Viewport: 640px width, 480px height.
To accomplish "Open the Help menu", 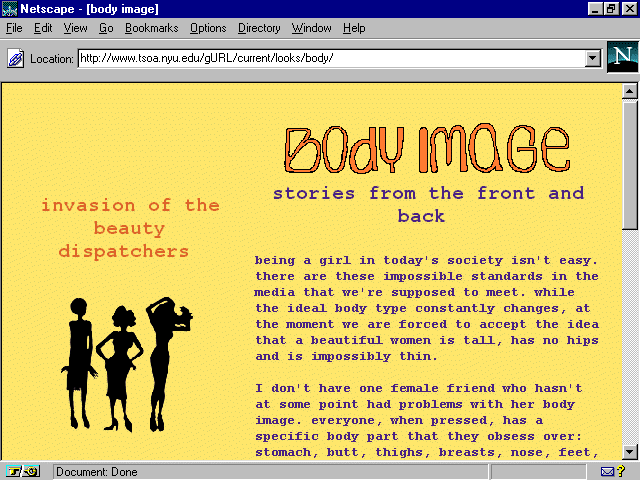I will coord(354,28).
